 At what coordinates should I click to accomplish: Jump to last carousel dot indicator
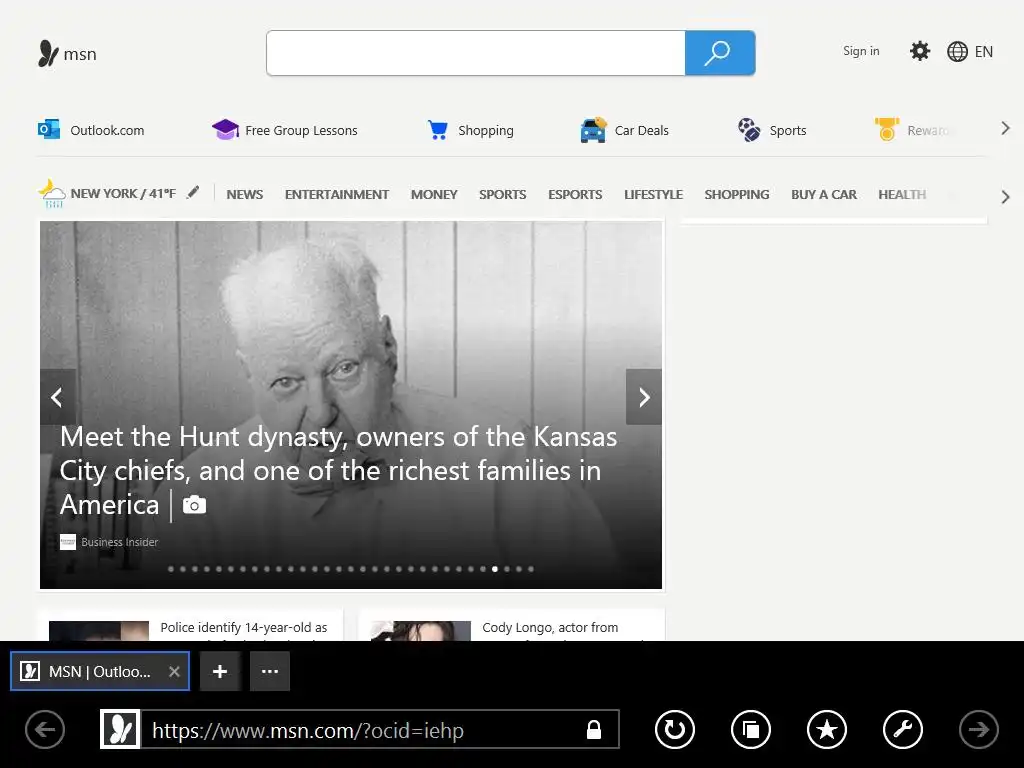click(x=531, y=569)
